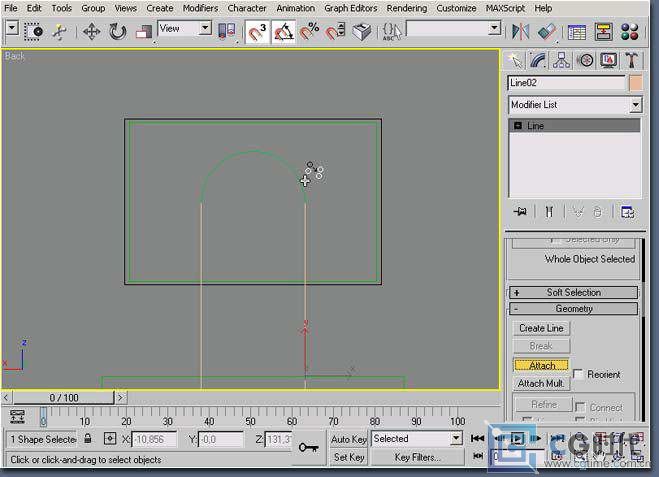
Task: Open the Modifiers menu
Action: [200, 8]
